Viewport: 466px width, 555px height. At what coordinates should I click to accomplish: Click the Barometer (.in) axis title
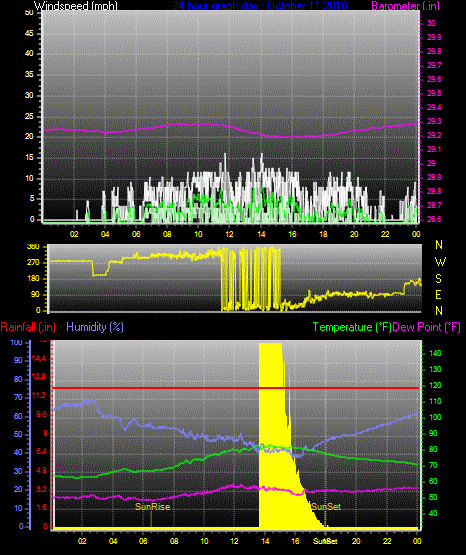[405, 6]
